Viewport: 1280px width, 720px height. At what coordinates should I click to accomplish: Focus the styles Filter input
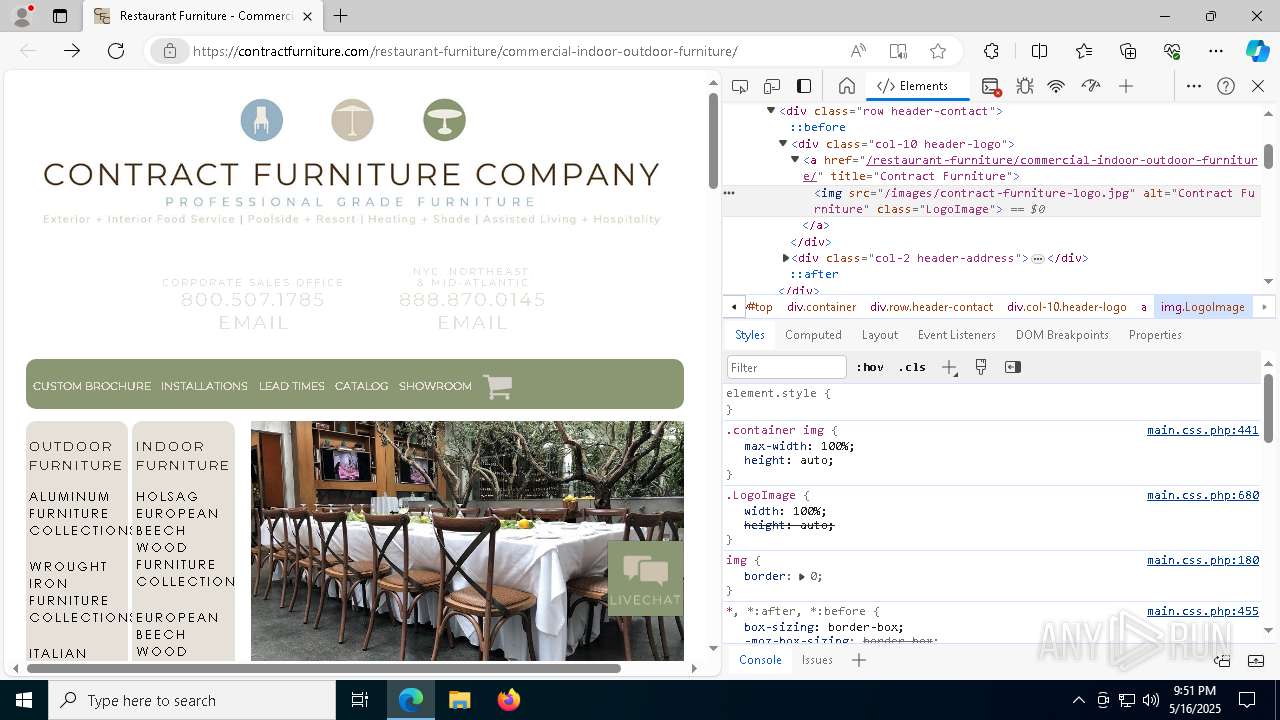[x=786, y=367]
